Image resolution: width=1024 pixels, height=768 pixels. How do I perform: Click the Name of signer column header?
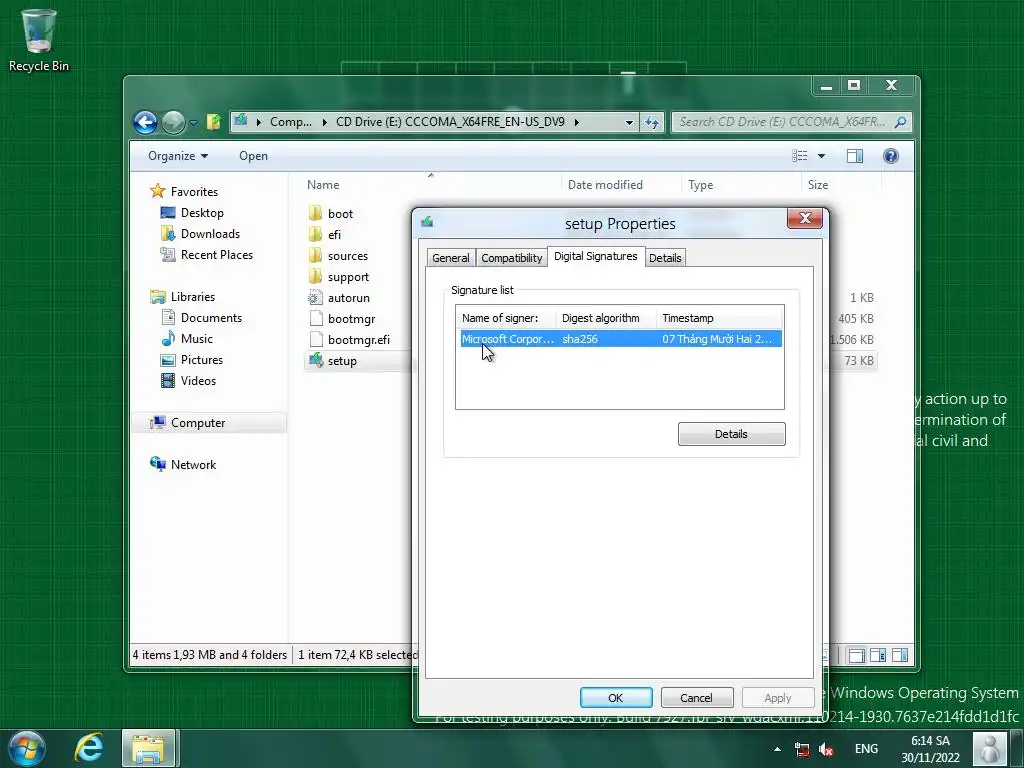coord(506,318)
